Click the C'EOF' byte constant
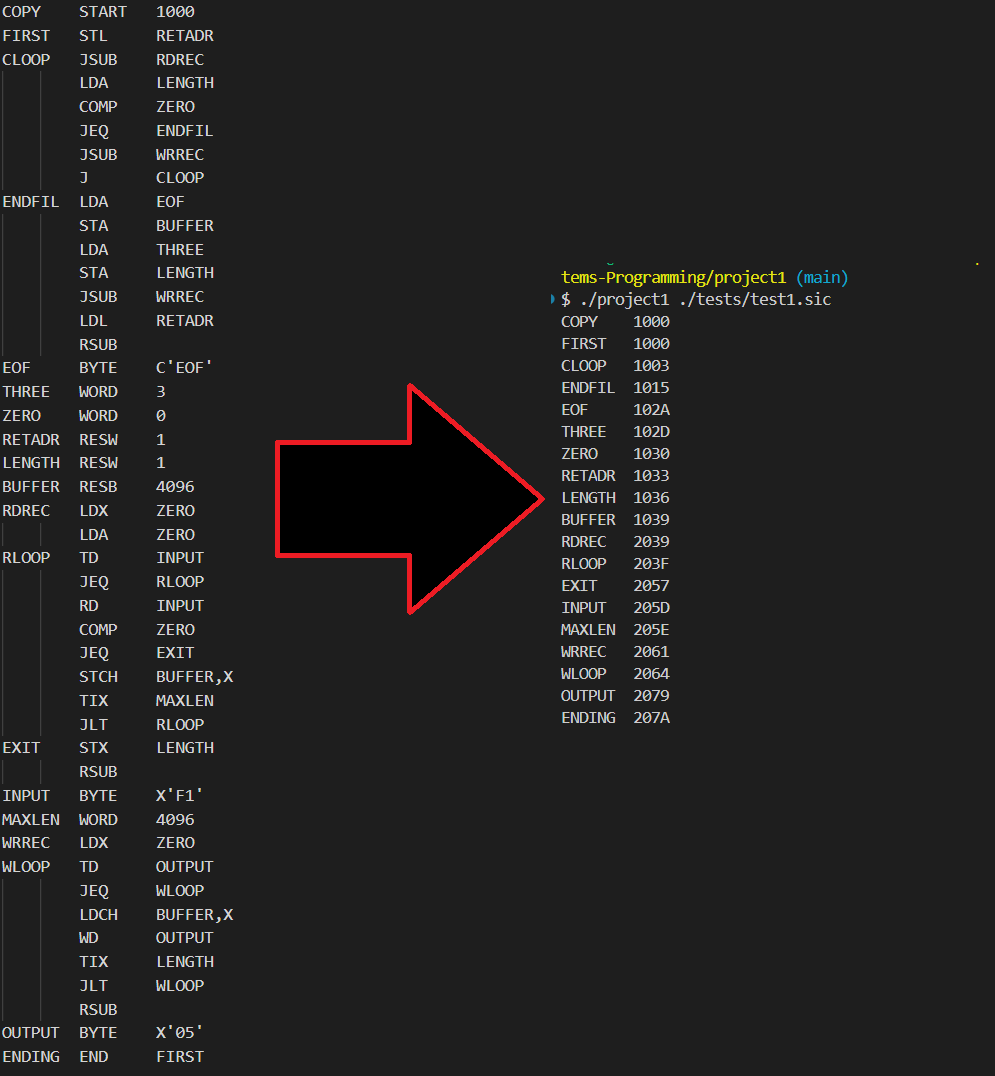Screen dimensions: 995x1076 tap(184, 368)
